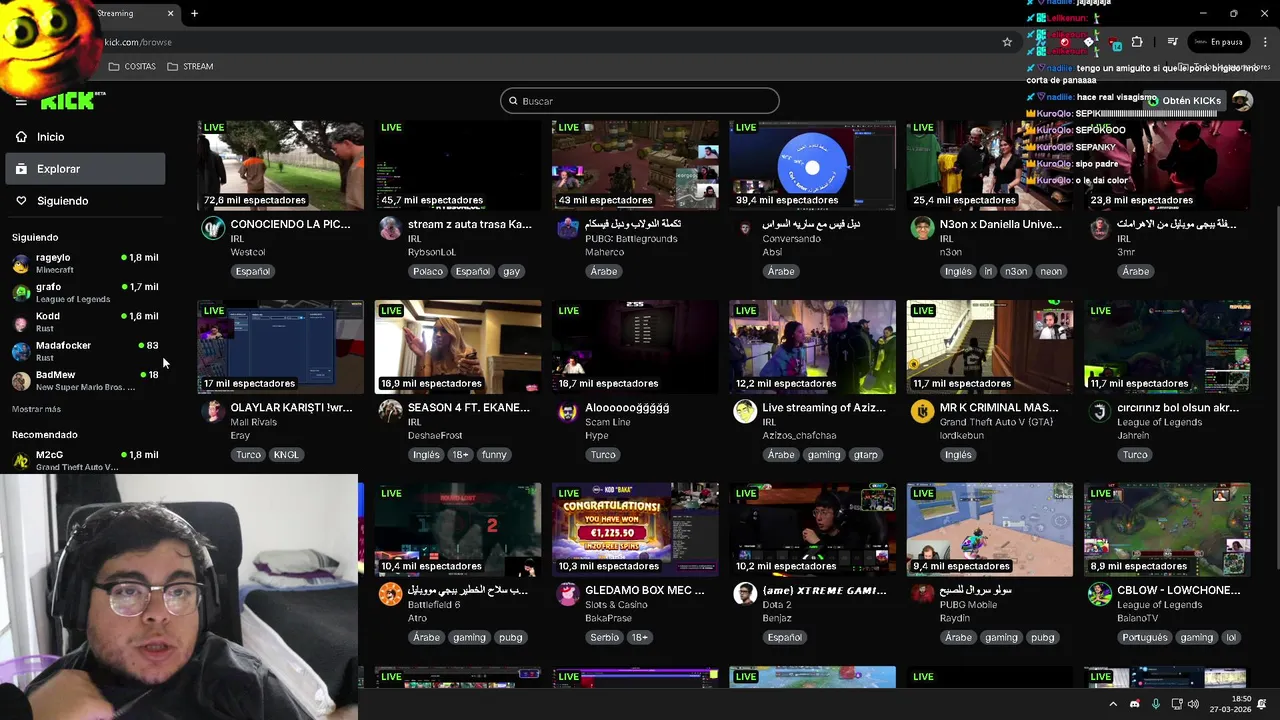Open N3on x Daniella stream thumbnail
The height and width of the screenshot is (720, 1280).
tap(990, 165)
